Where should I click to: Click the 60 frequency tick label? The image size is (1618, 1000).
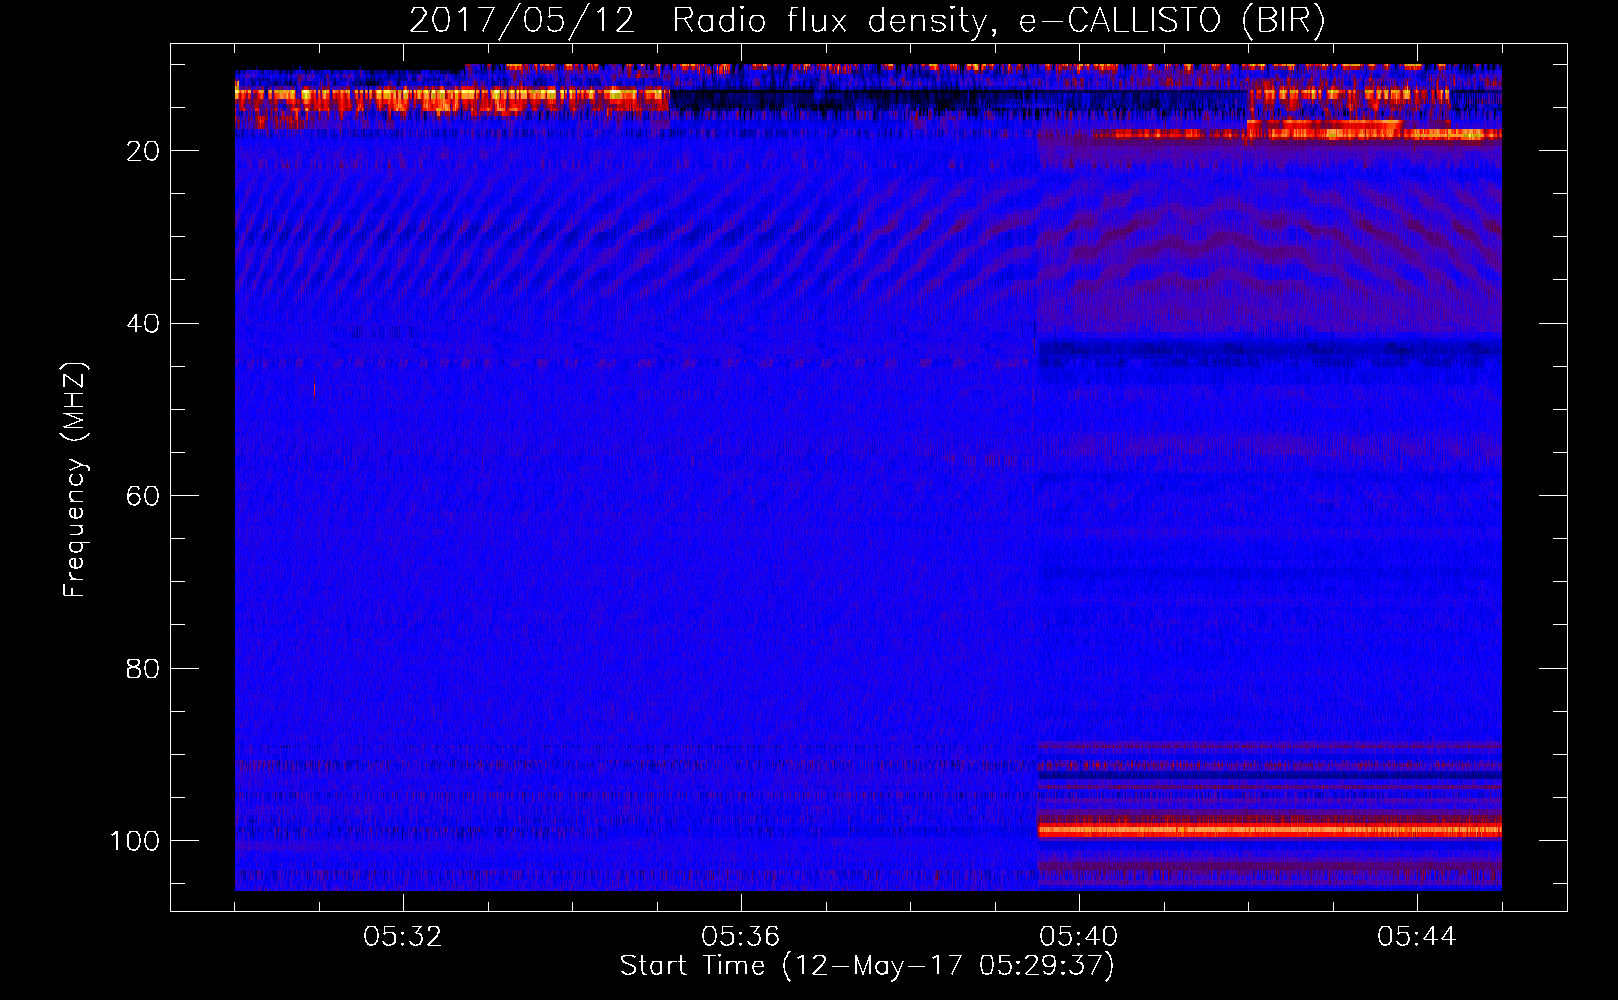[x=143, y=496]
